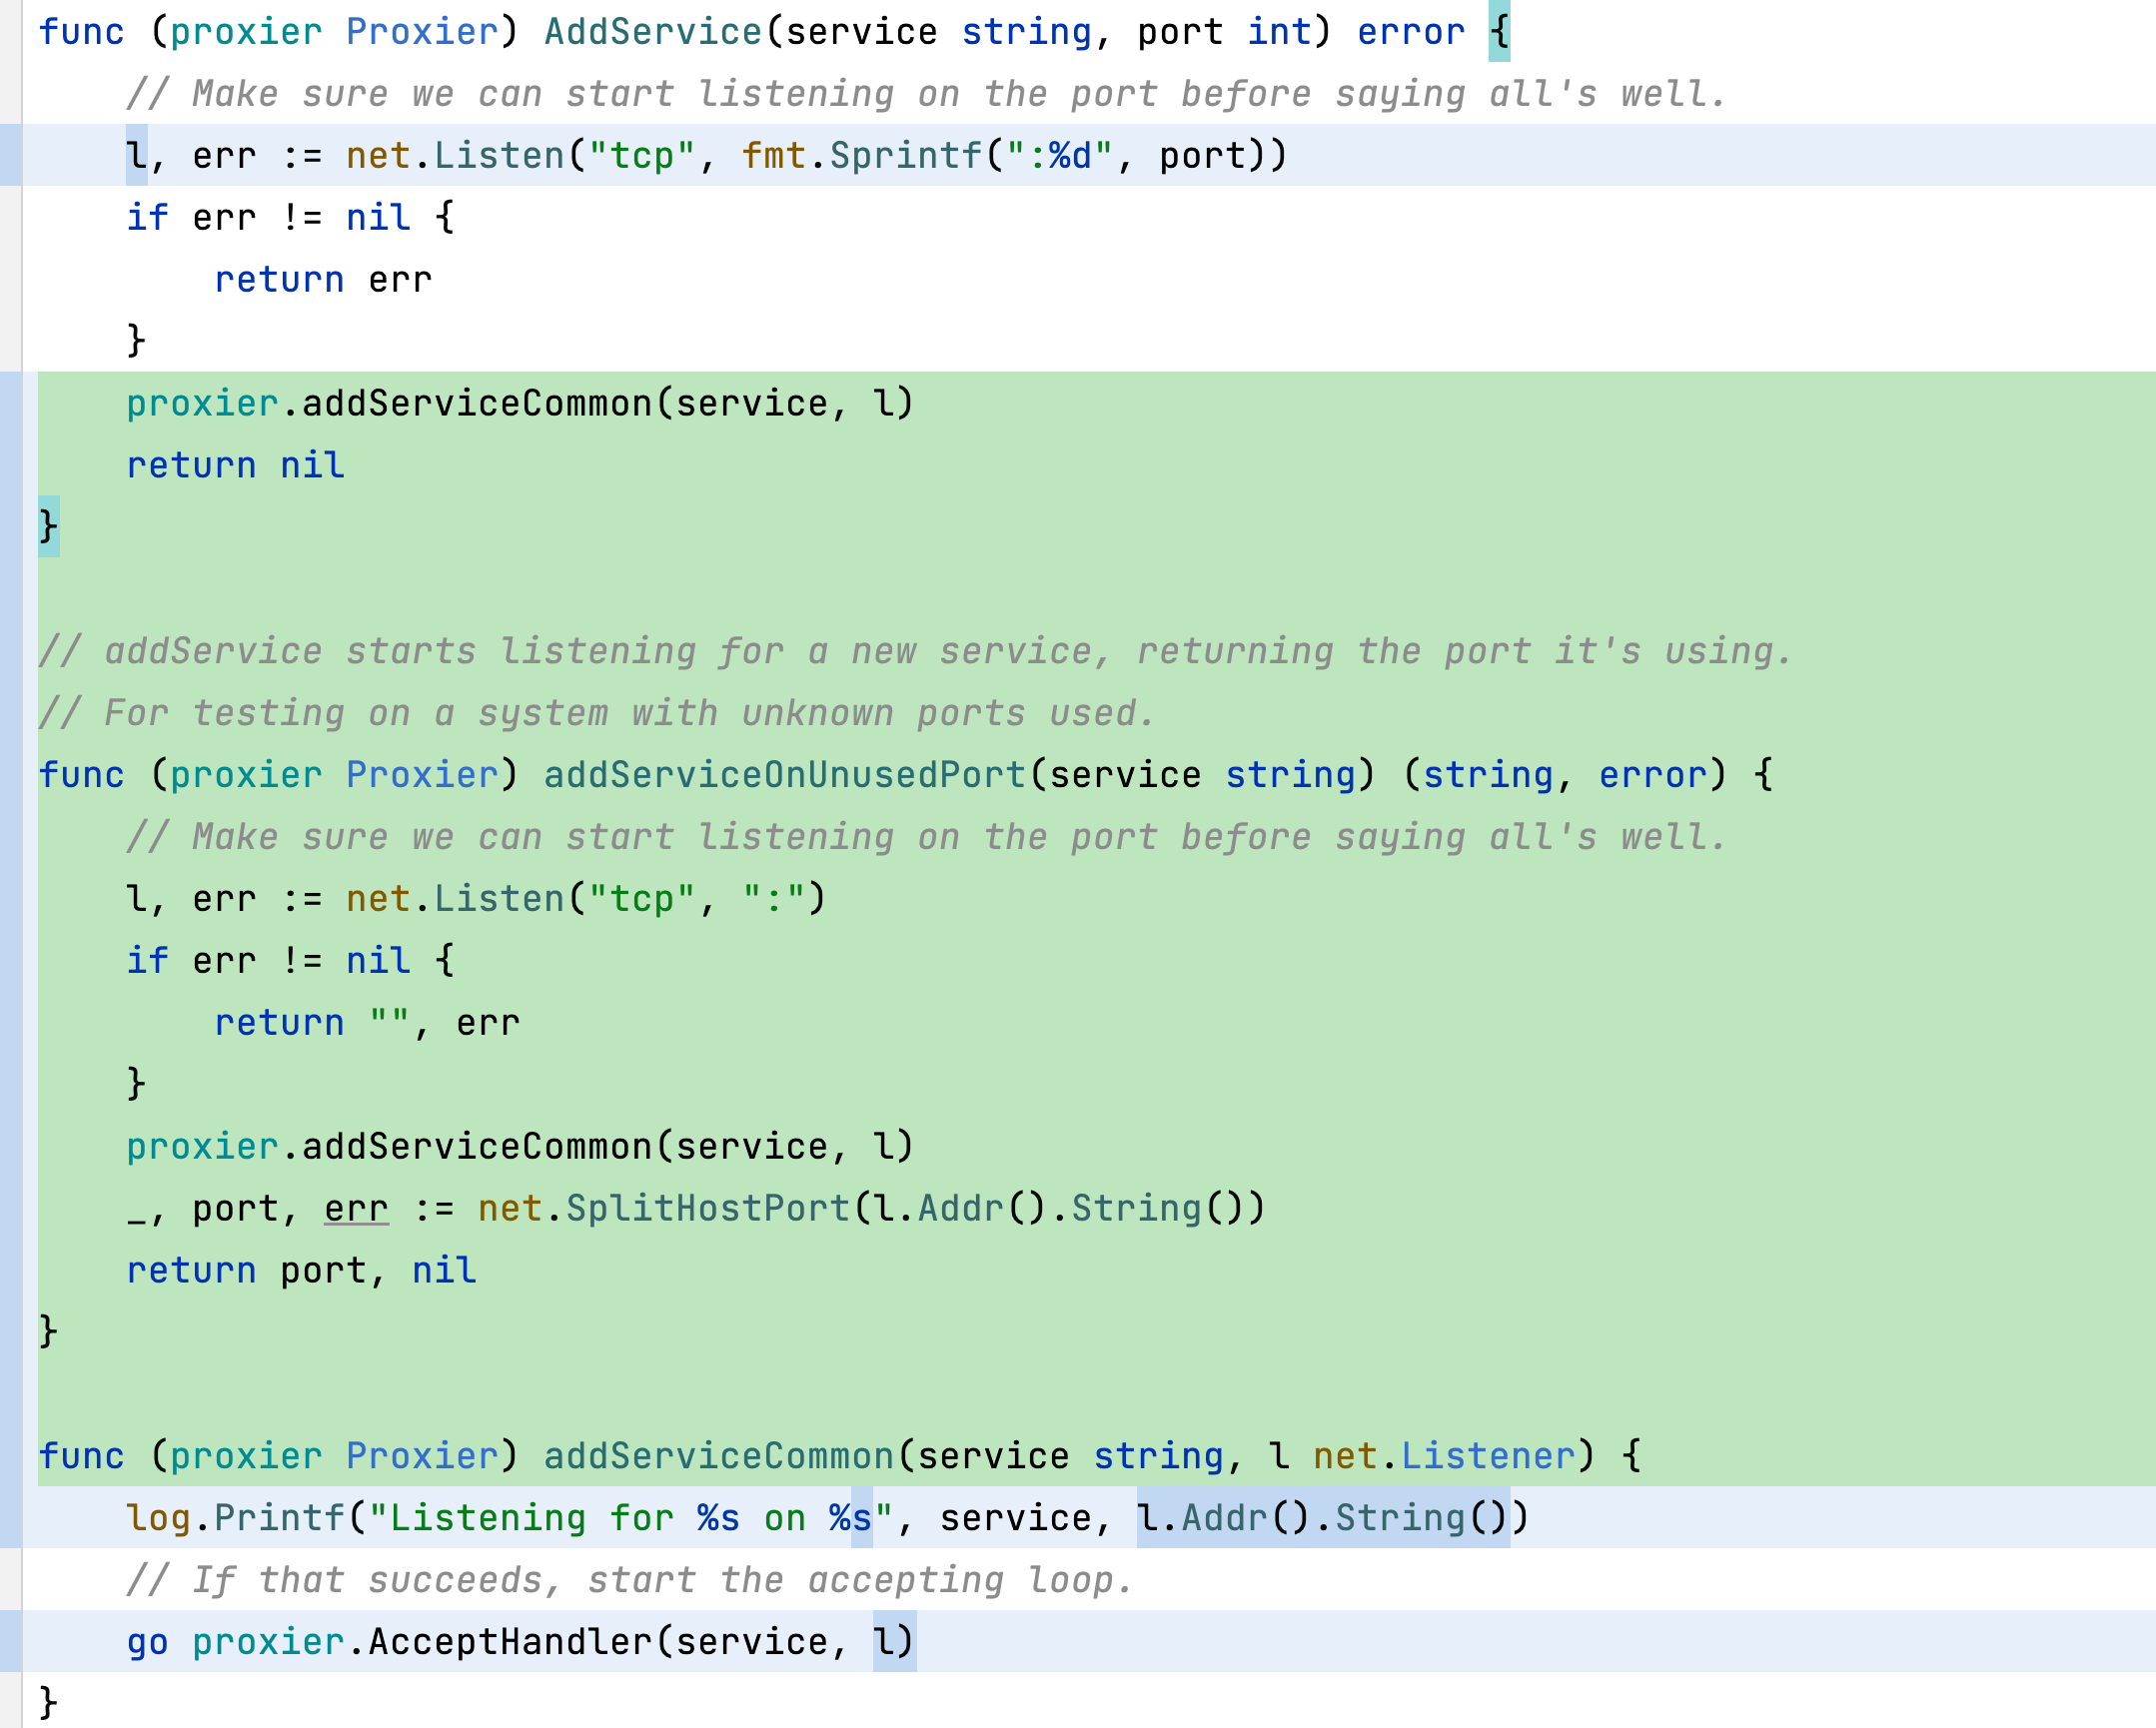Click the AddService function name
Screen dimensions: 2156x1728
653,32
